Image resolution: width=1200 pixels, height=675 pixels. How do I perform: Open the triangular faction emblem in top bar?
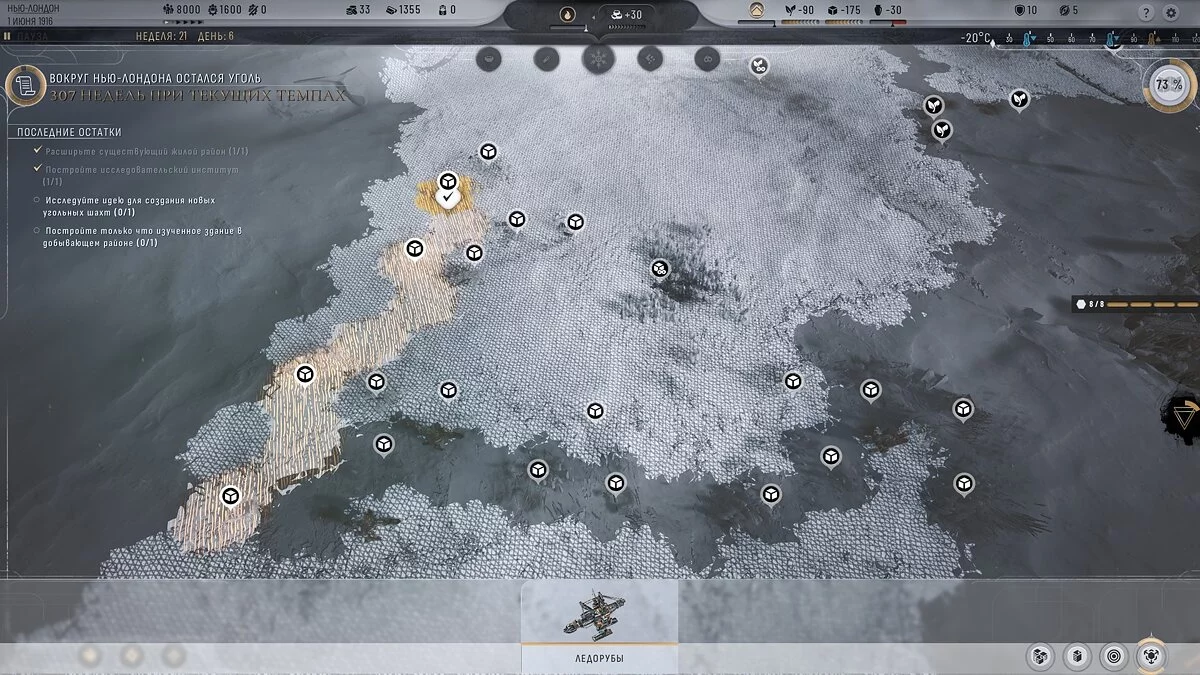pos(757,12)
